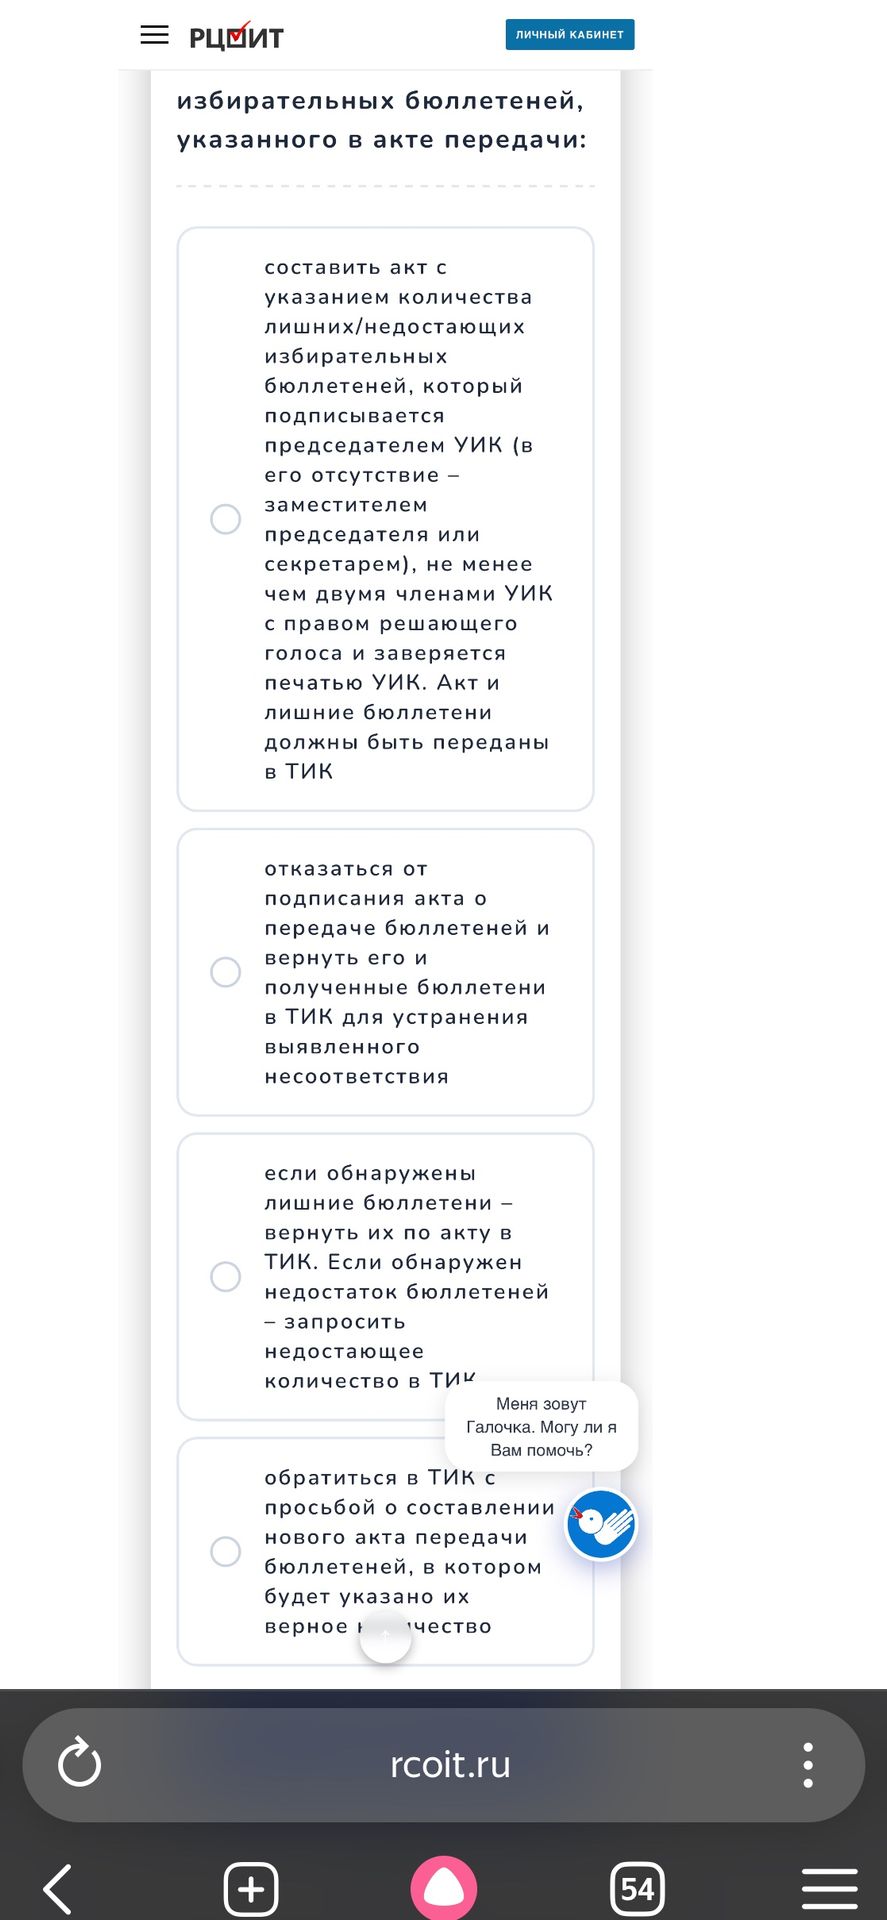Add a new browser tab
Screen dimensions: 887x1920
(251, 1889)
